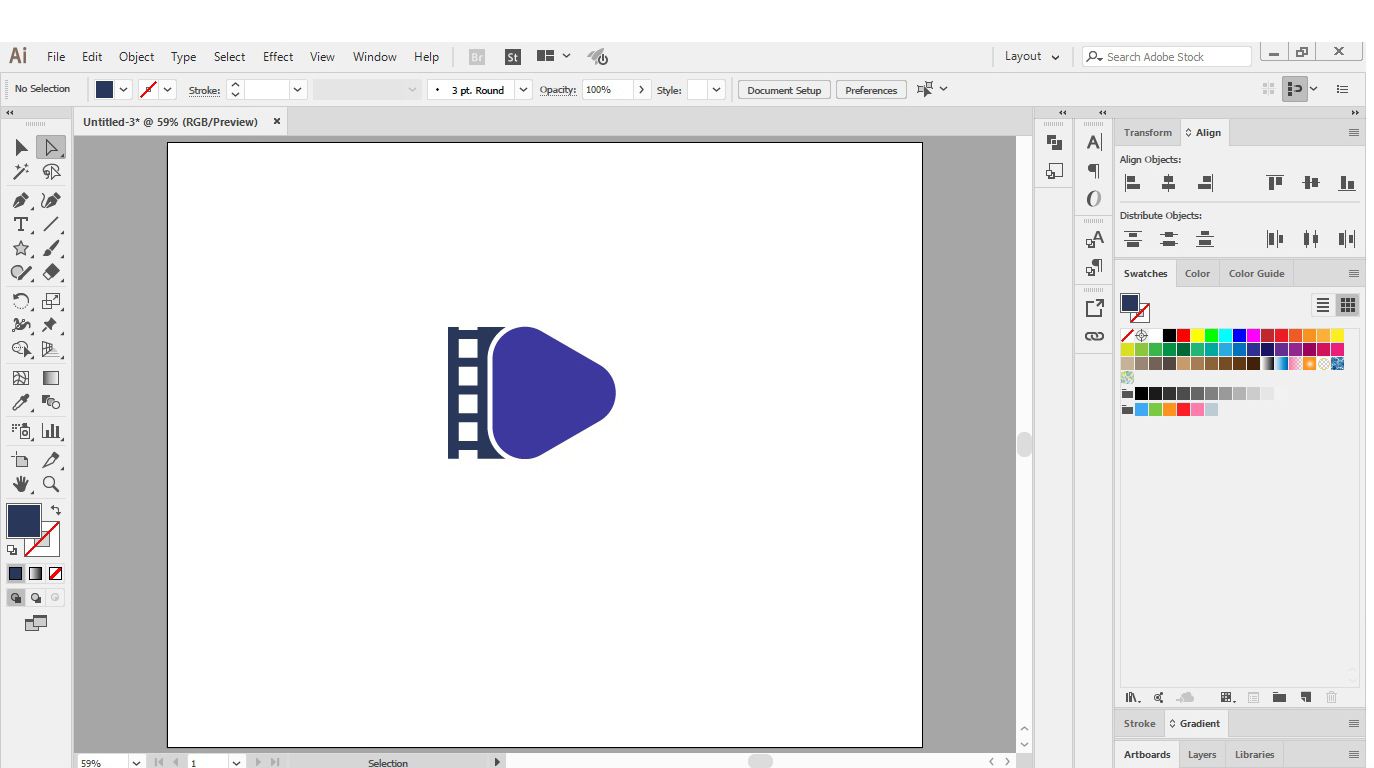The height and width of the screenshot is (768, 1374).
Task: Select the Pen tool
Action: point(21,200)
